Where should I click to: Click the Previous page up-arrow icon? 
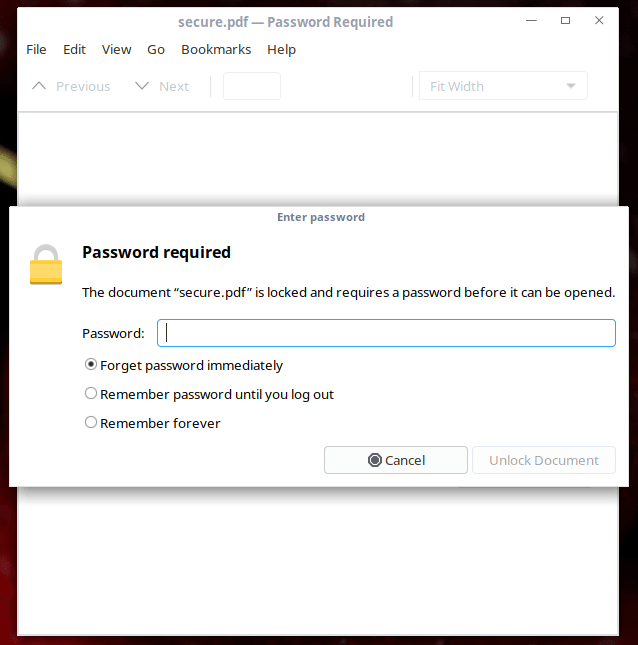click(39, 86)
